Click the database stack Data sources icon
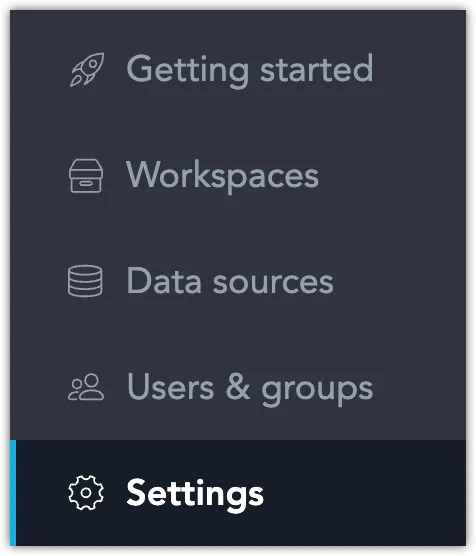The height and width of the screenshot is (556, 476). tap(85, 281)
